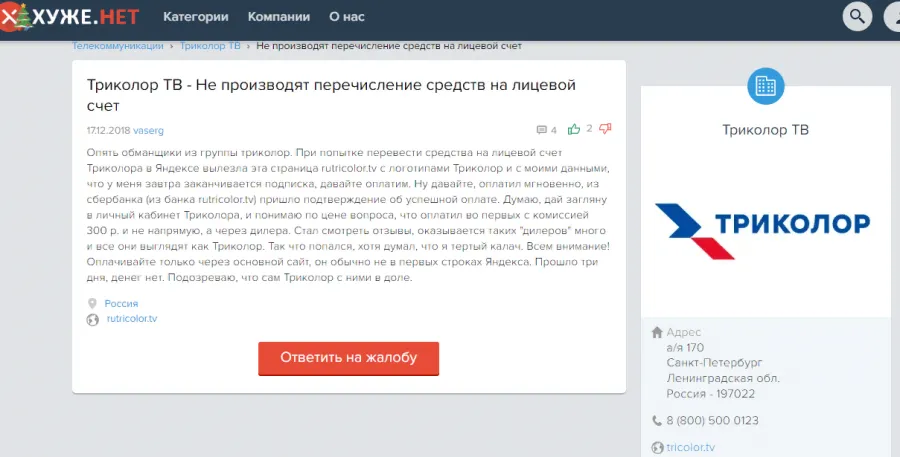
Task: Click the date 17.12.2018
Action: coord(108,130)
